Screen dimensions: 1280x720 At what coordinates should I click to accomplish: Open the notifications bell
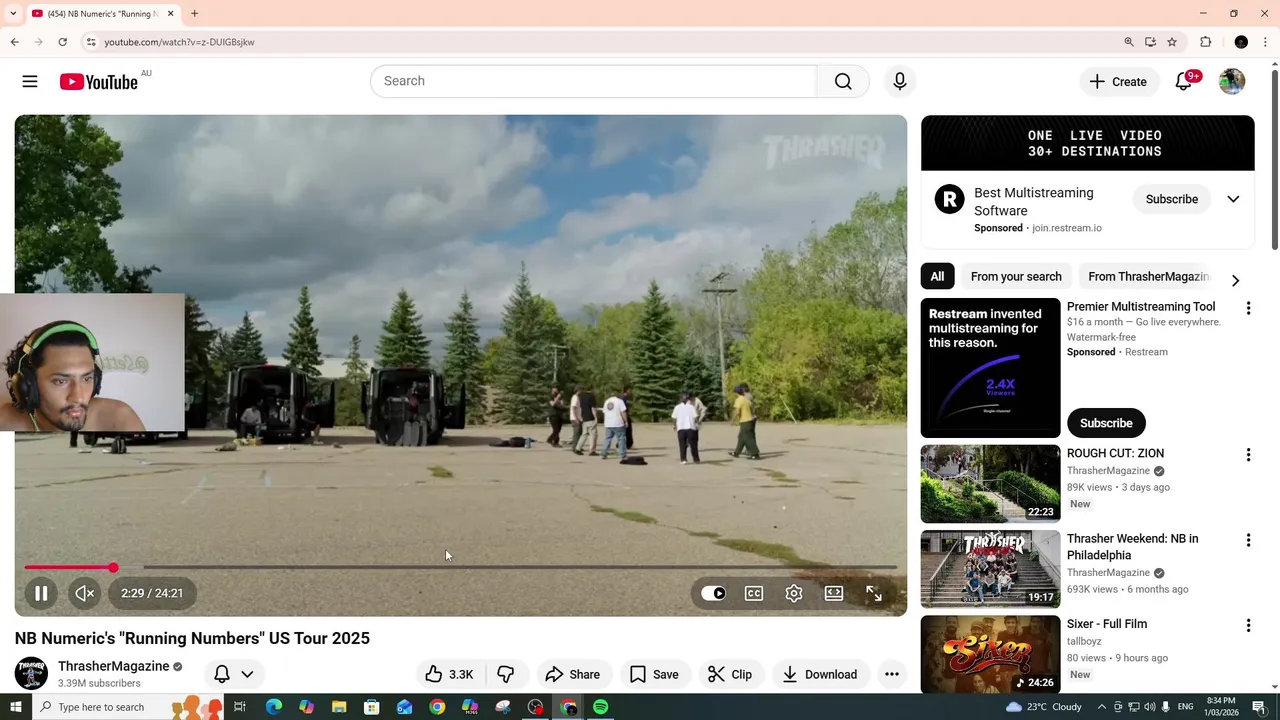pos(1183,82)
